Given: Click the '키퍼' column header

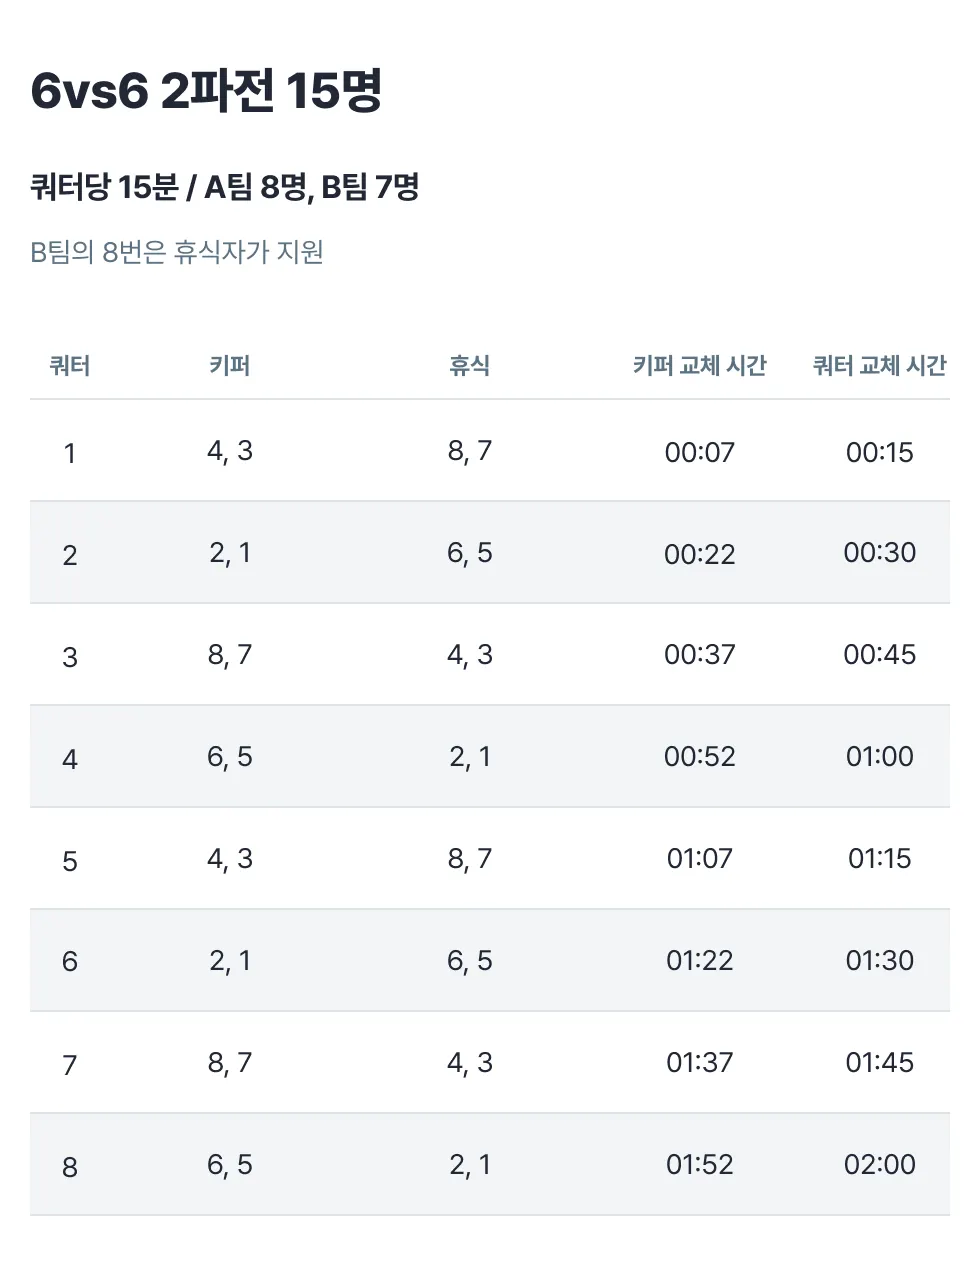Looking at the screenshot, I should point(230,366).
